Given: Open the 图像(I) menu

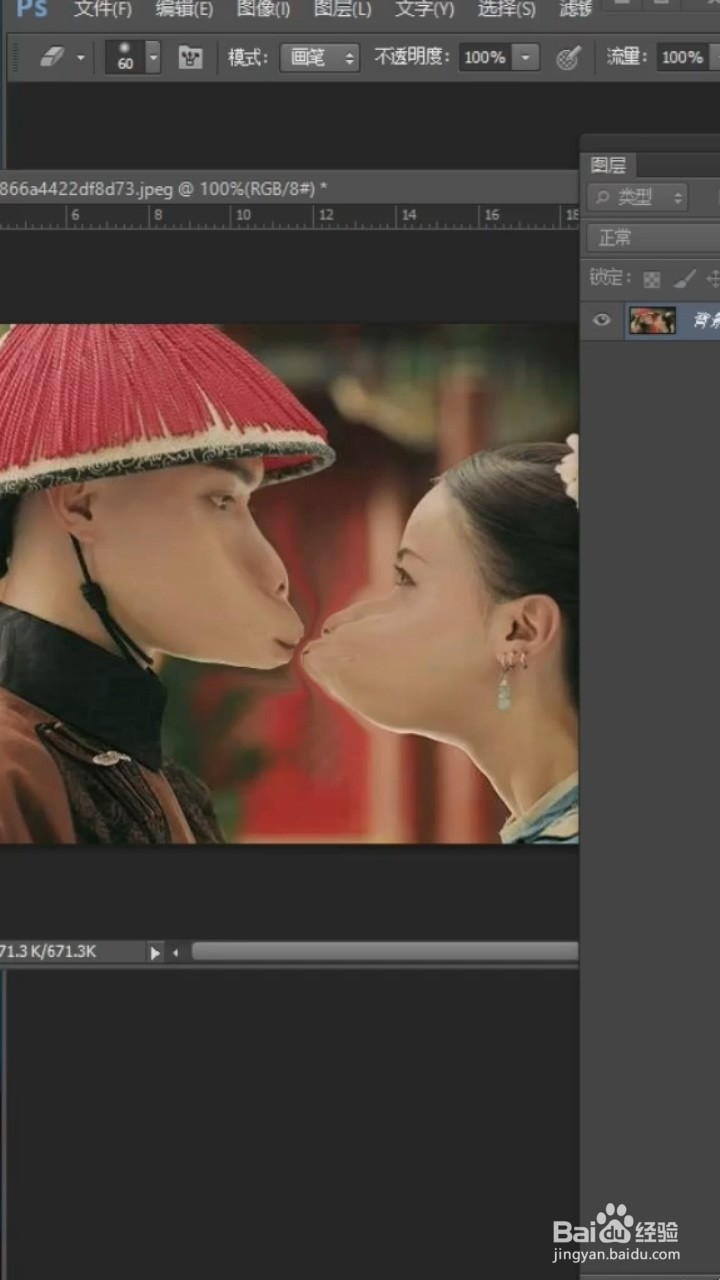Looking at the screenshot, I should coord(263,10).
